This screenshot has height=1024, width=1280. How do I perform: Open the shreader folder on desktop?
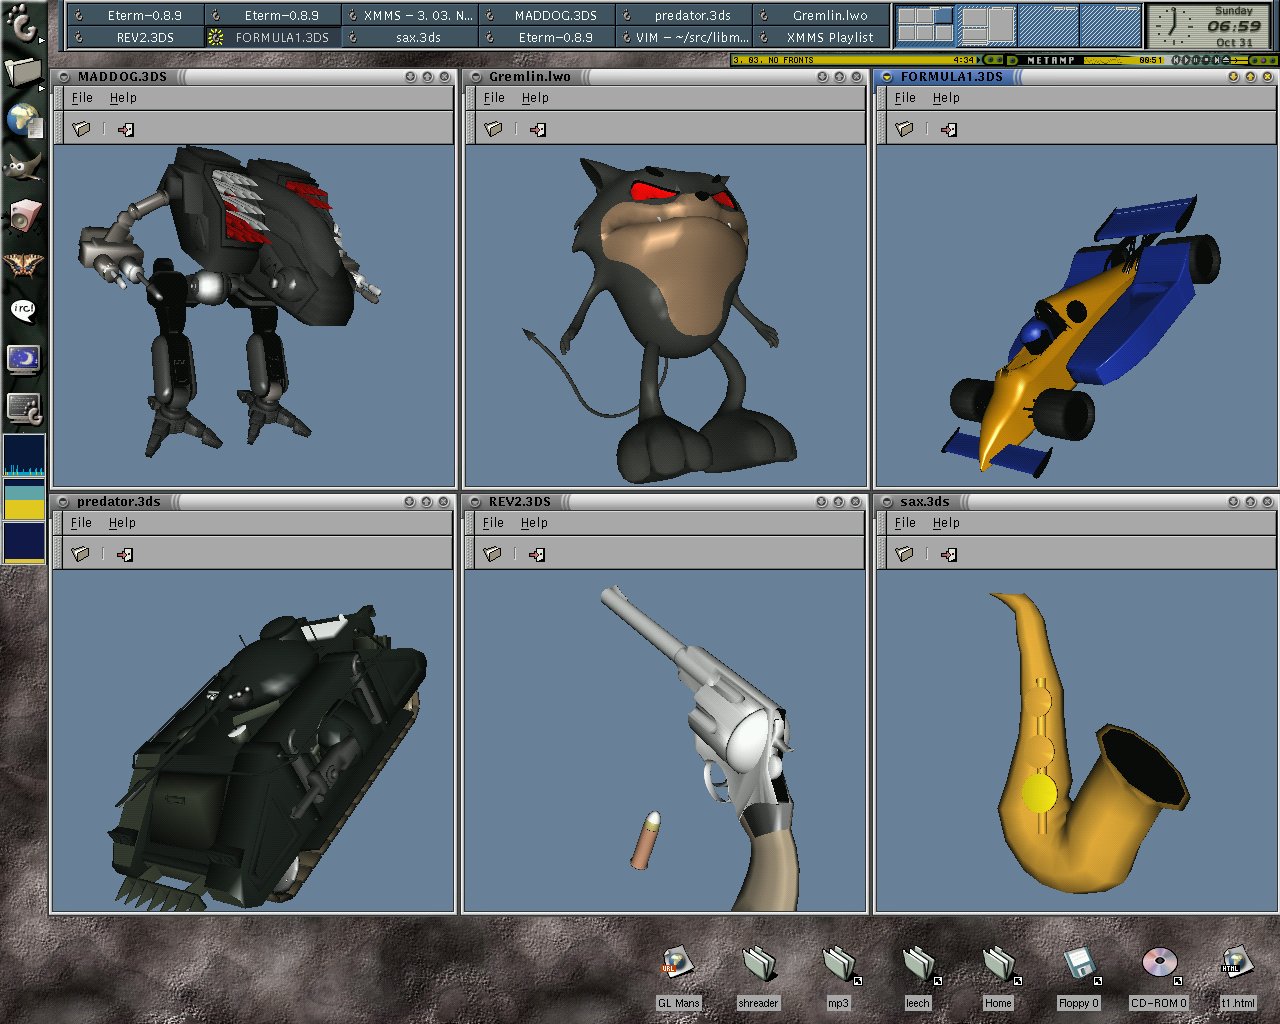click(758, 975)
